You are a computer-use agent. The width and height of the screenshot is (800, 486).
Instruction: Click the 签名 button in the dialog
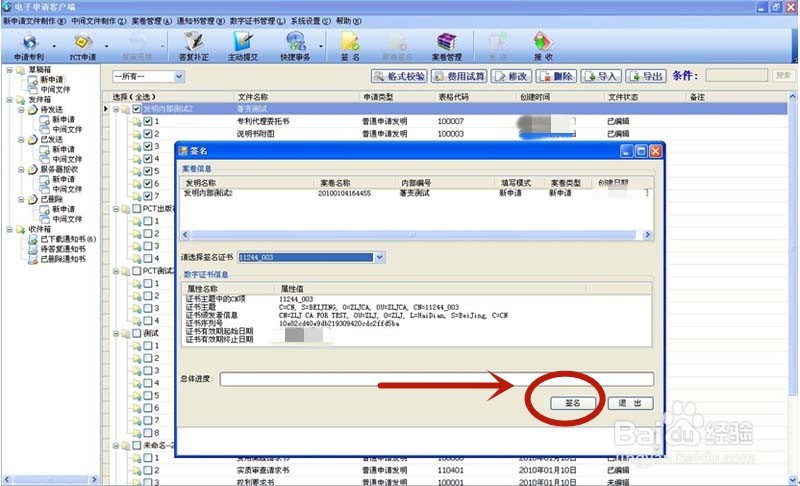pos(573,403)
